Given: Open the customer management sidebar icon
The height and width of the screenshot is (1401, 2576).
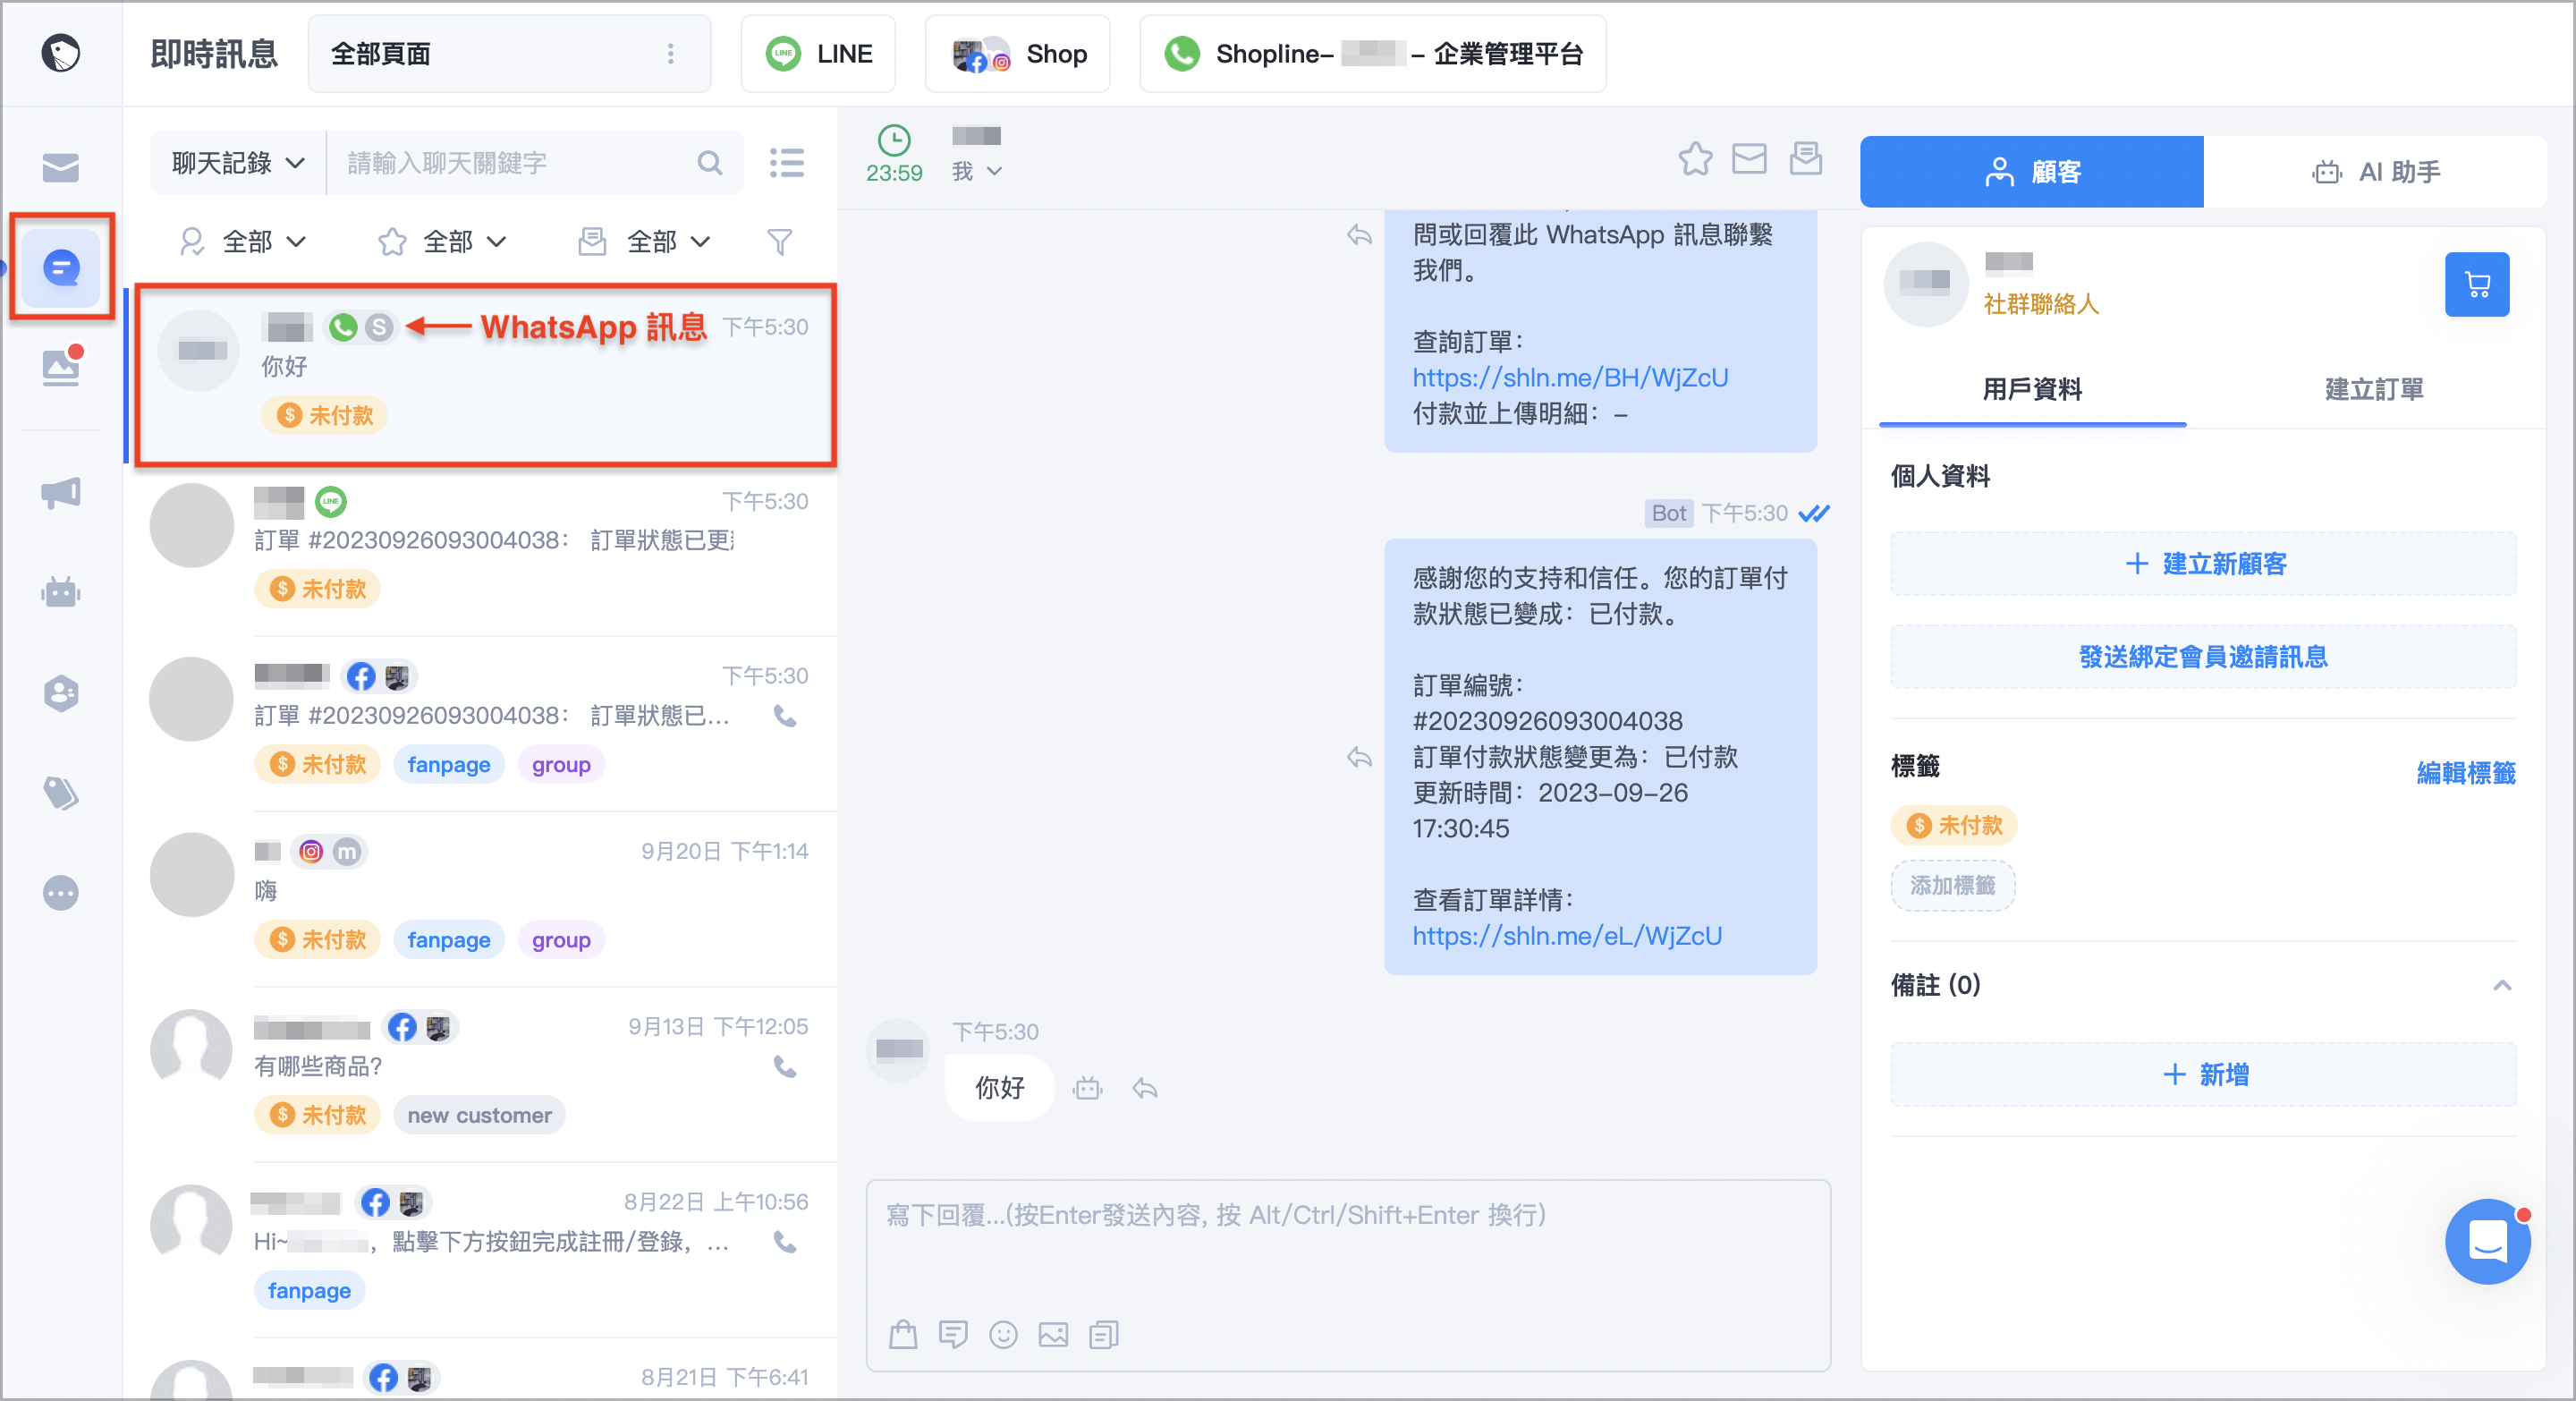Looking at the screenshot, I should tap(61, 693).
